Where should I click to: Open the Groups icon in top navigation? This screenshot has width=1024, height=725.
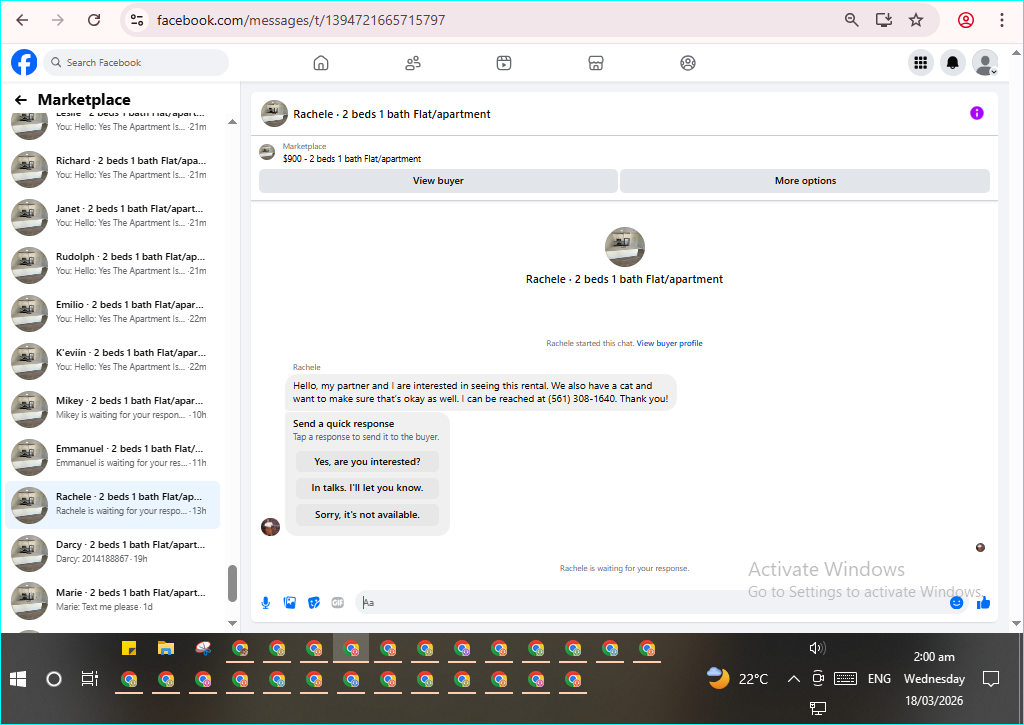coord(688,63)
